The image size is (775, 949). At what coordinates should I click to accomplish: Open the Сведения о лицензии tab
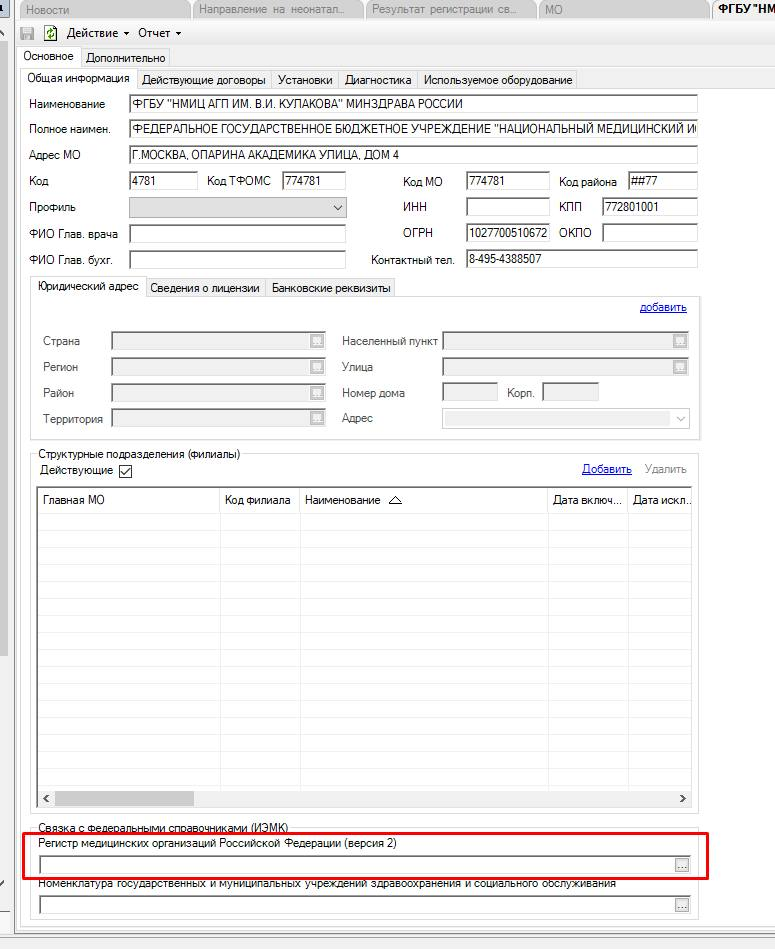(204, 288)
